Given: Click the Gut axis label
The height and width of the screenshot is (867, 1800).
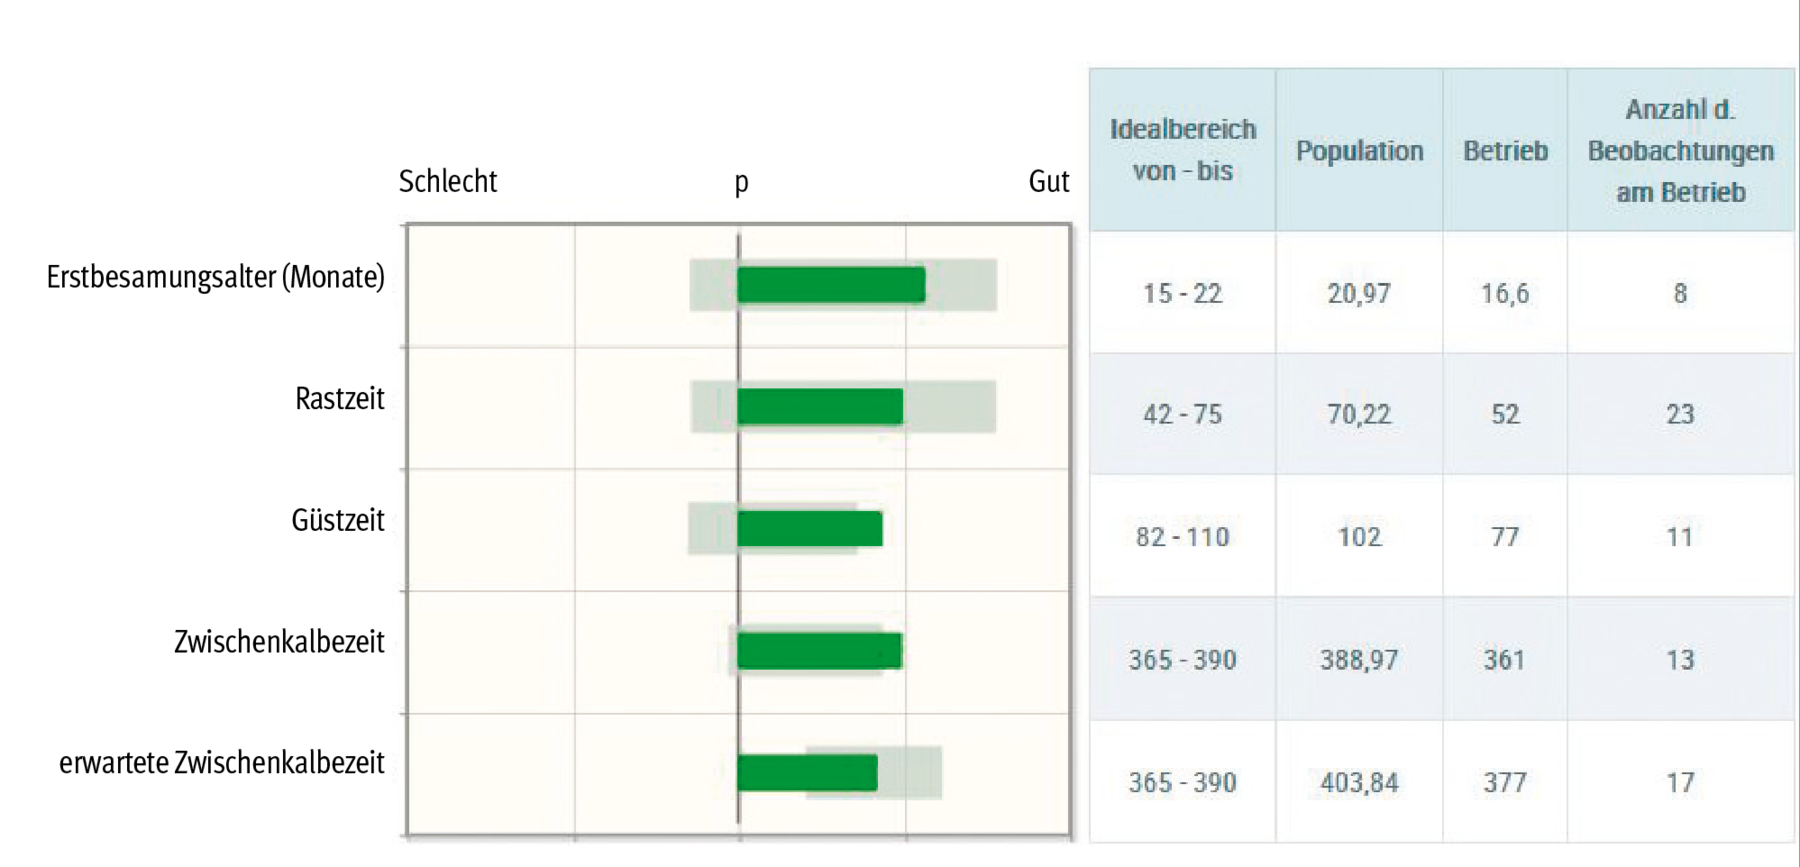Looking at the screenshot, I should pos(1048,182).
